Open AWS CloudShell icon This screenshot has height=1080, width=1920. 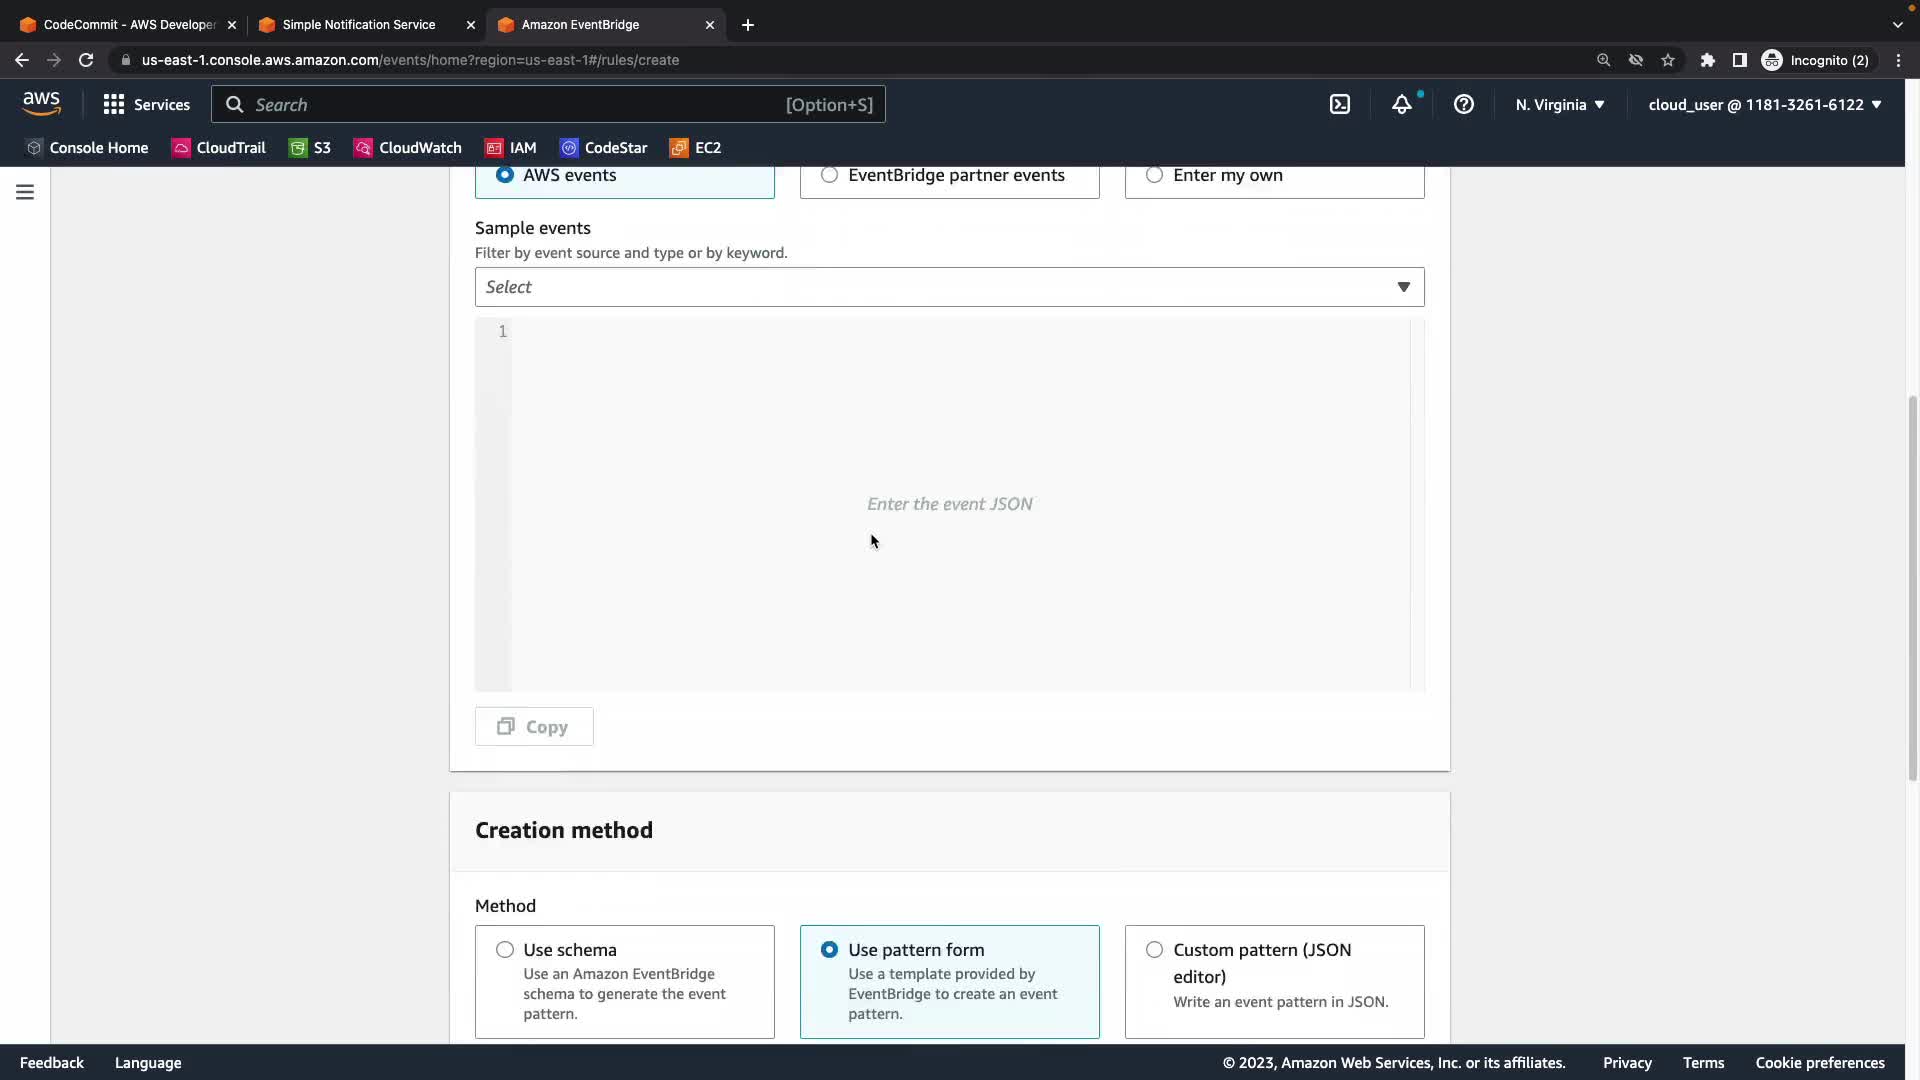click(x=1340, y=104)
